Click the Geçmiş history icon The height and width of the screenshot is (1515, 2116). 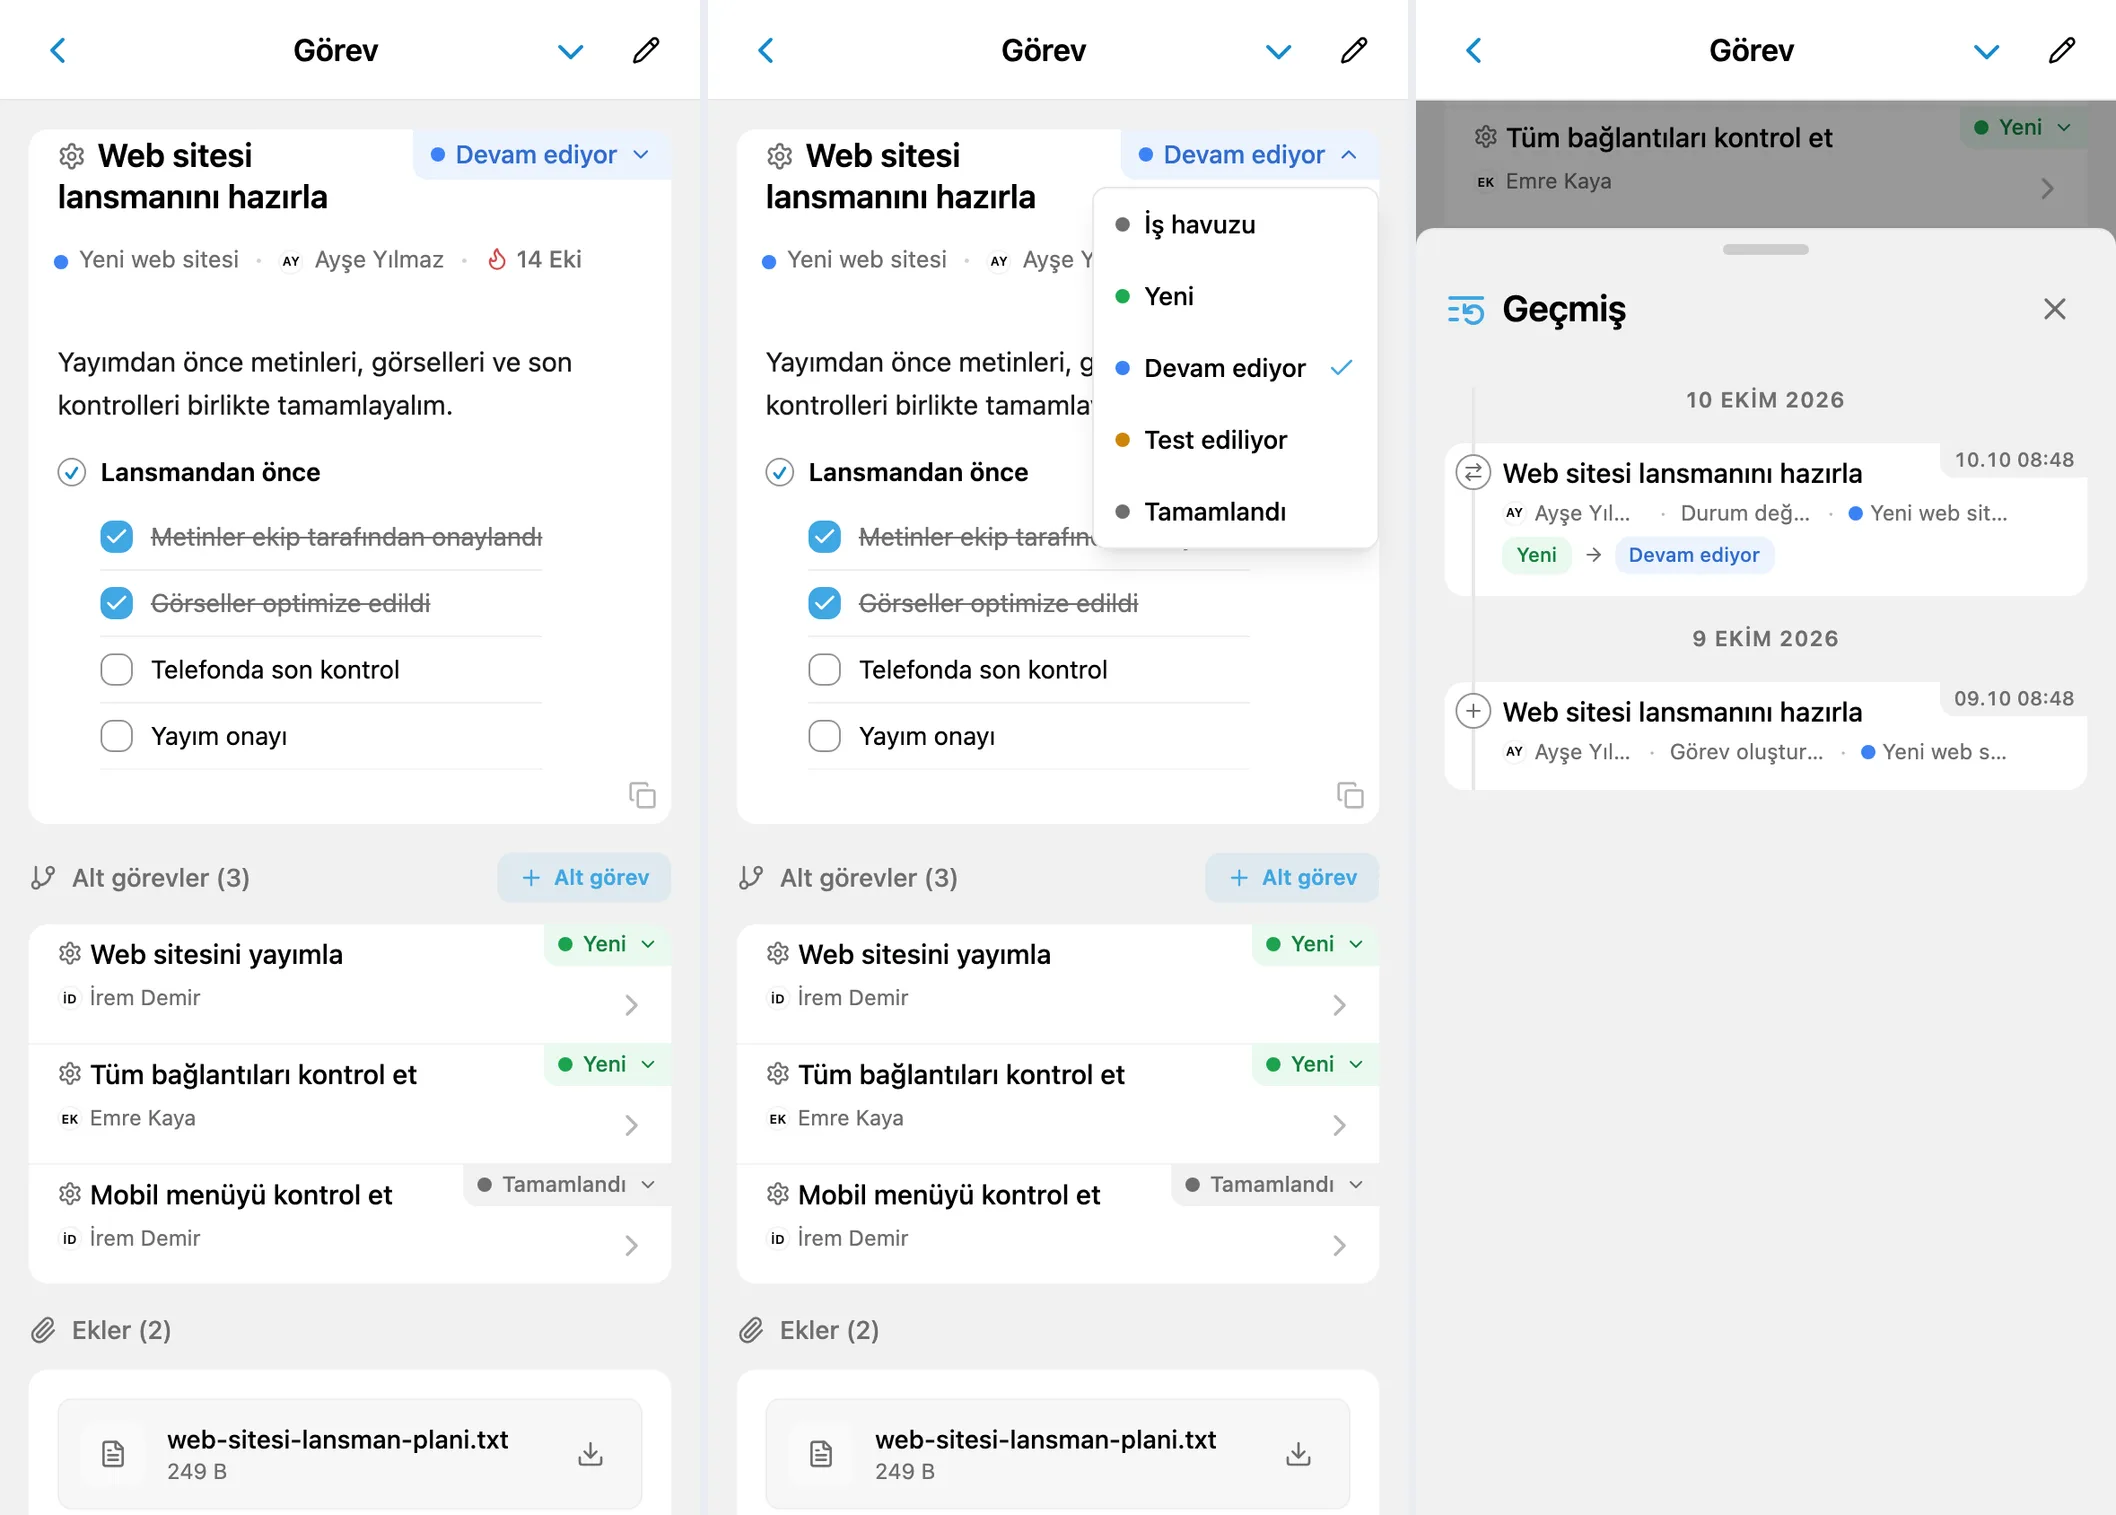[x=1466, y=310]
